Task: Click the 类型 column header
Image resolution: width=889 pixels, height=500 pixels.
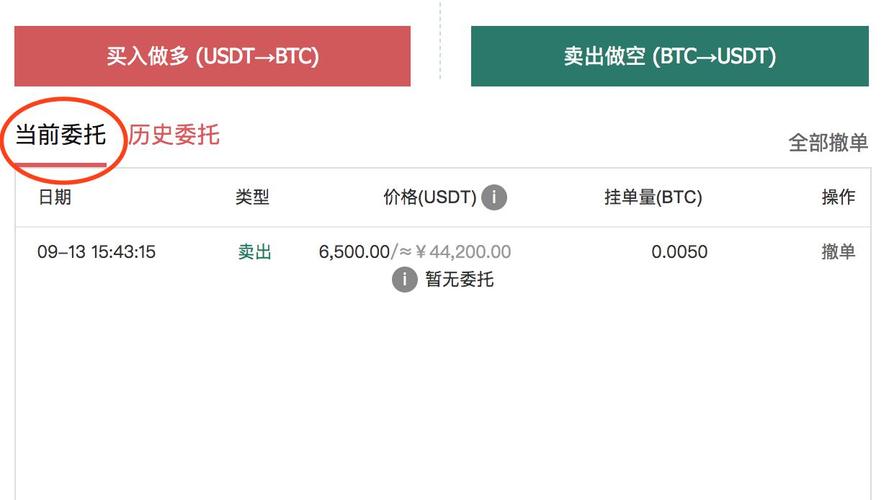Action: tap(252, 197)
